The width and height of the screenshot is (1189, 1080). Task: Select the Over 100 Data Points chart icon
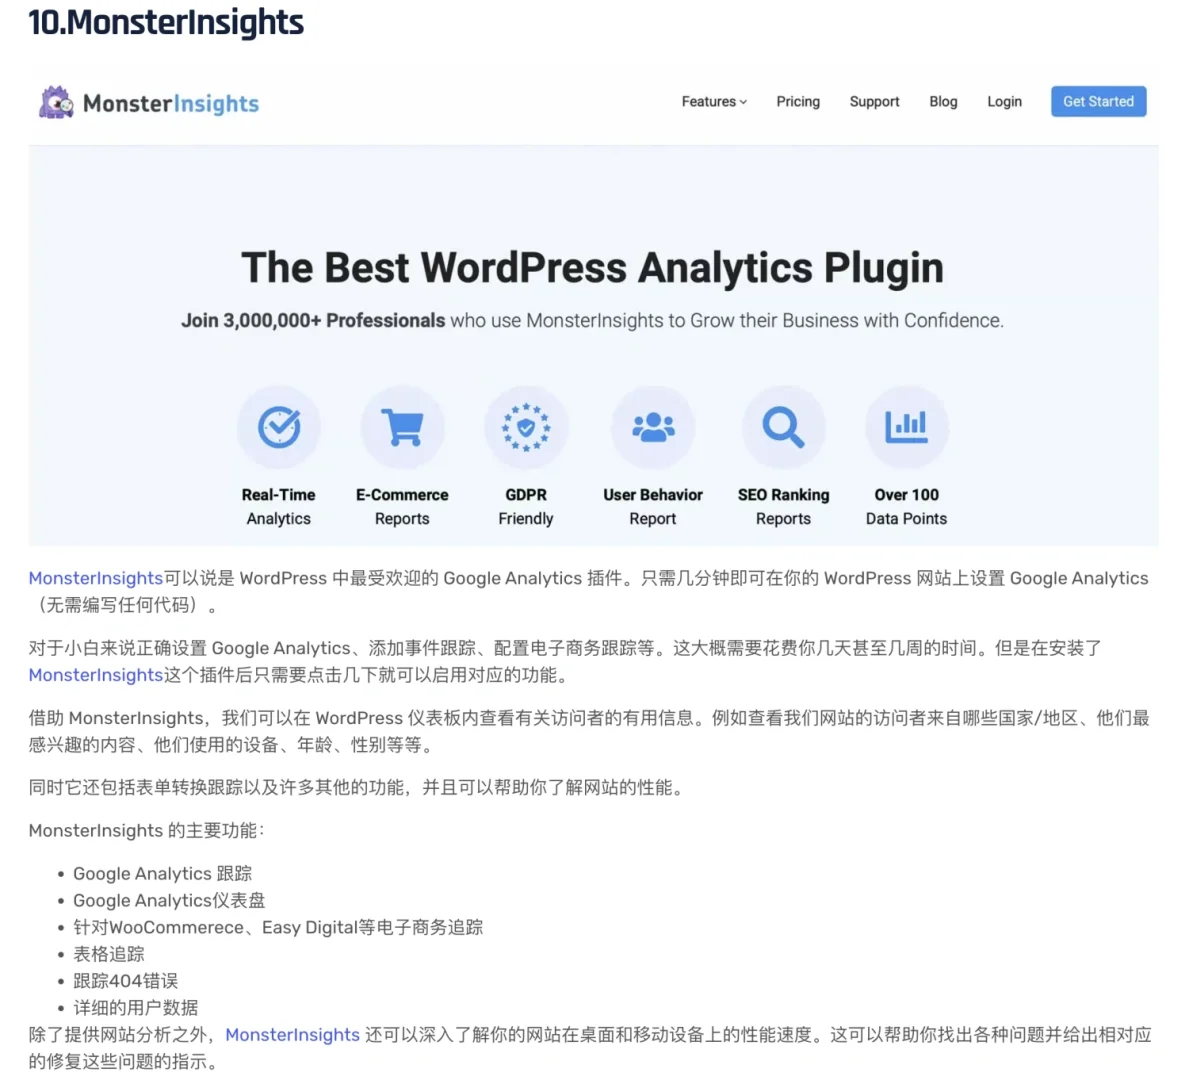(x=906, y=426)
